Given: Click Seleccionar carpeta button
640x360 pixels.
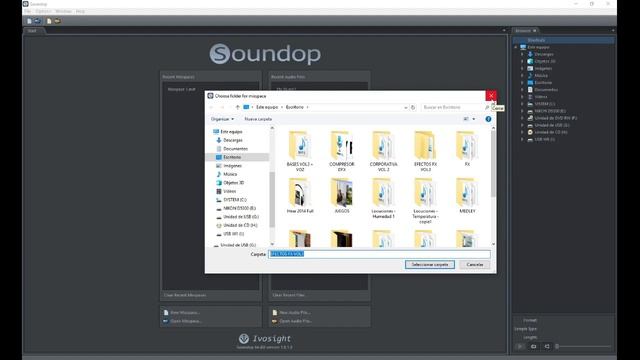Looking at the screenshot, I should tap(430, 265).
